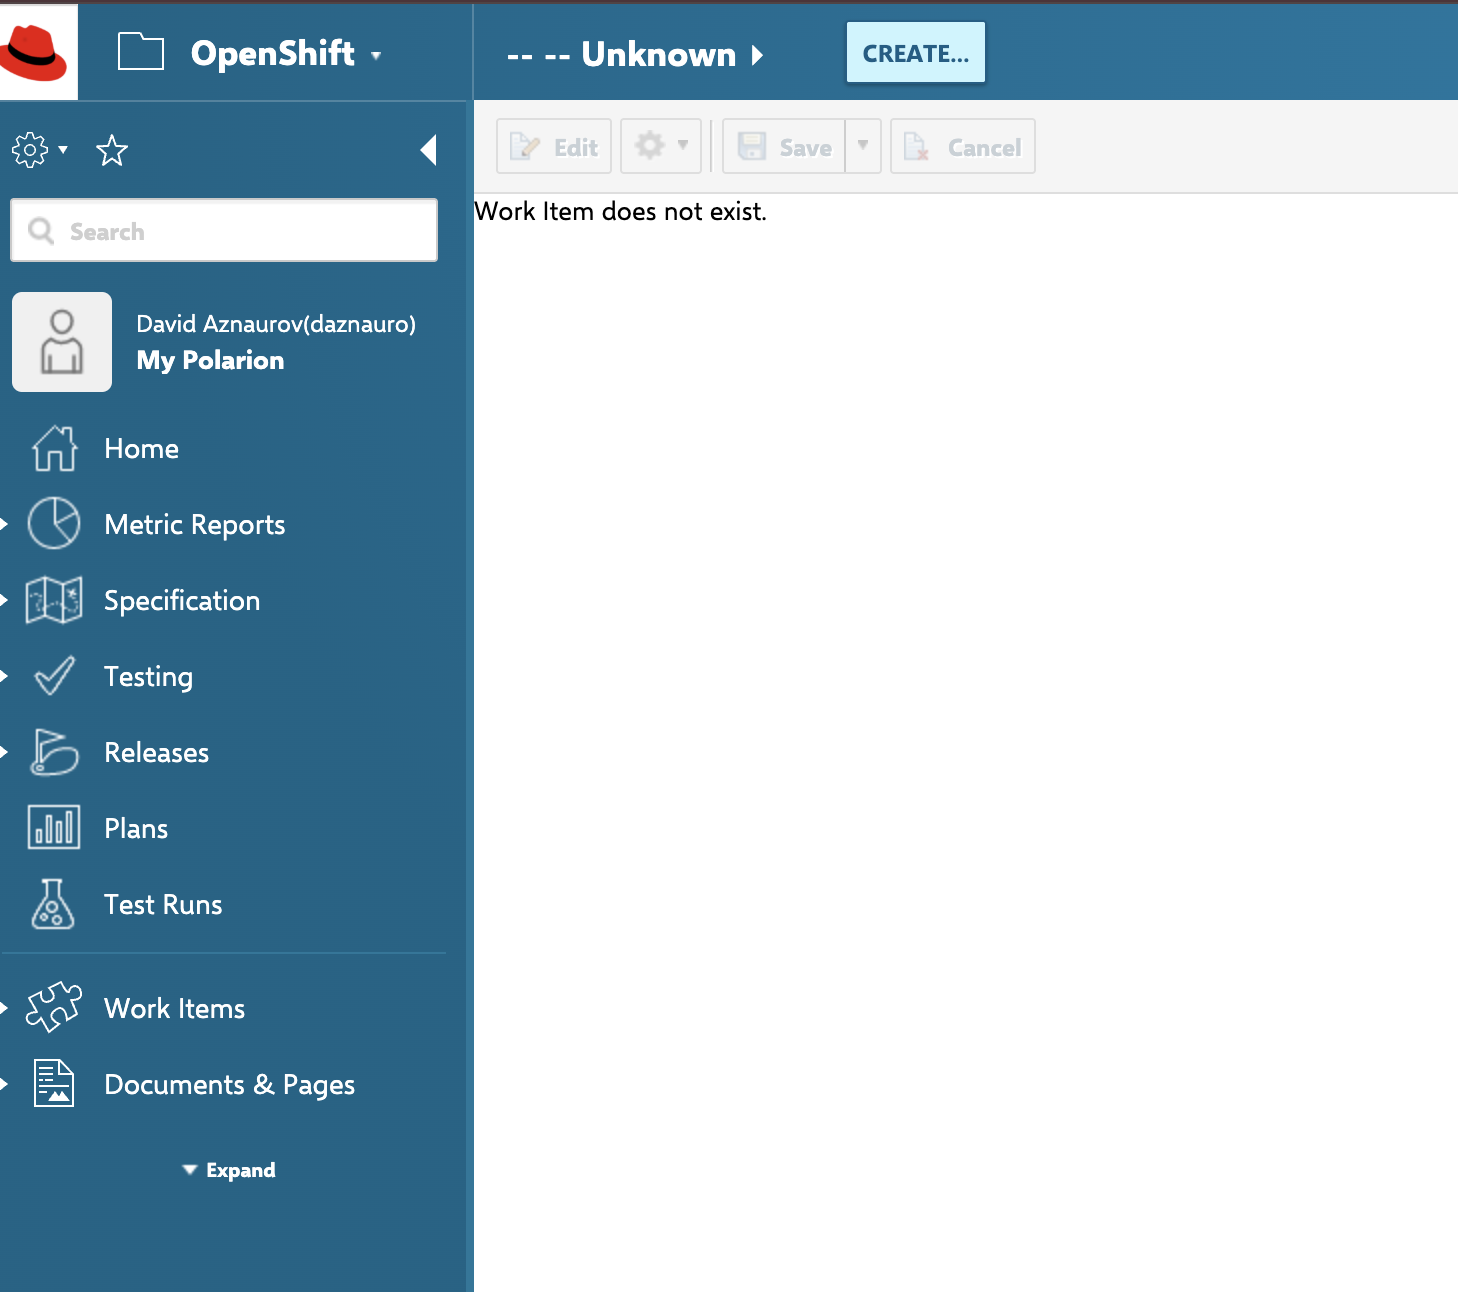Viewport: 1458px width, 1292px height.
Task: Click the Home house icon
Action: [x=54, y=448]
